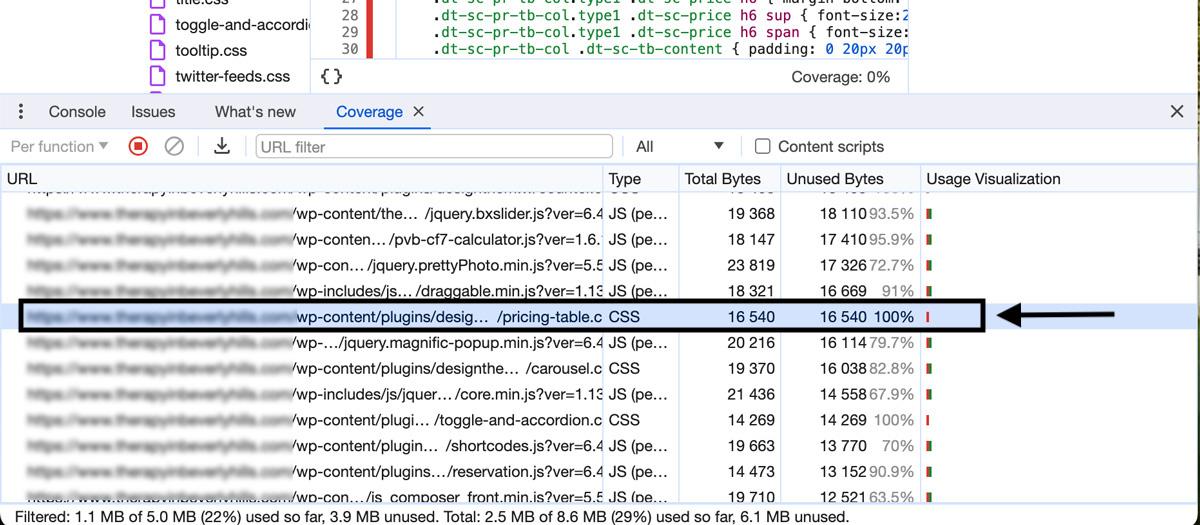Click total bytes value 16 540
1200x525 pixels.
[x=751, y=316]
